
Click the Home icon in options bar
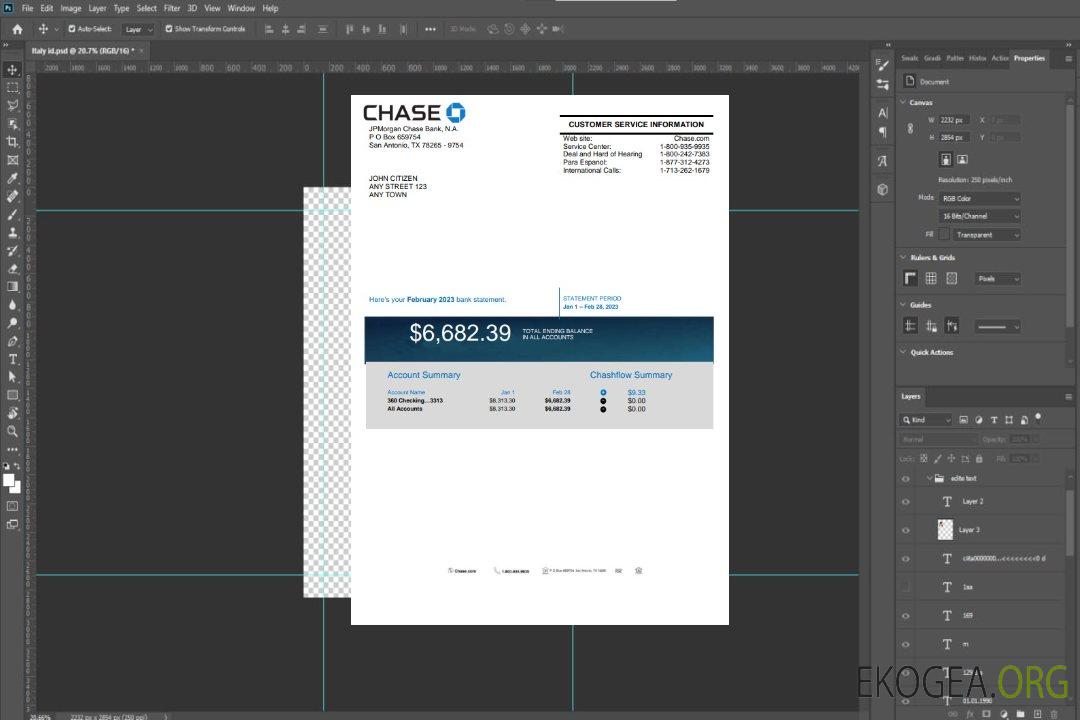[x=17, y=29]
